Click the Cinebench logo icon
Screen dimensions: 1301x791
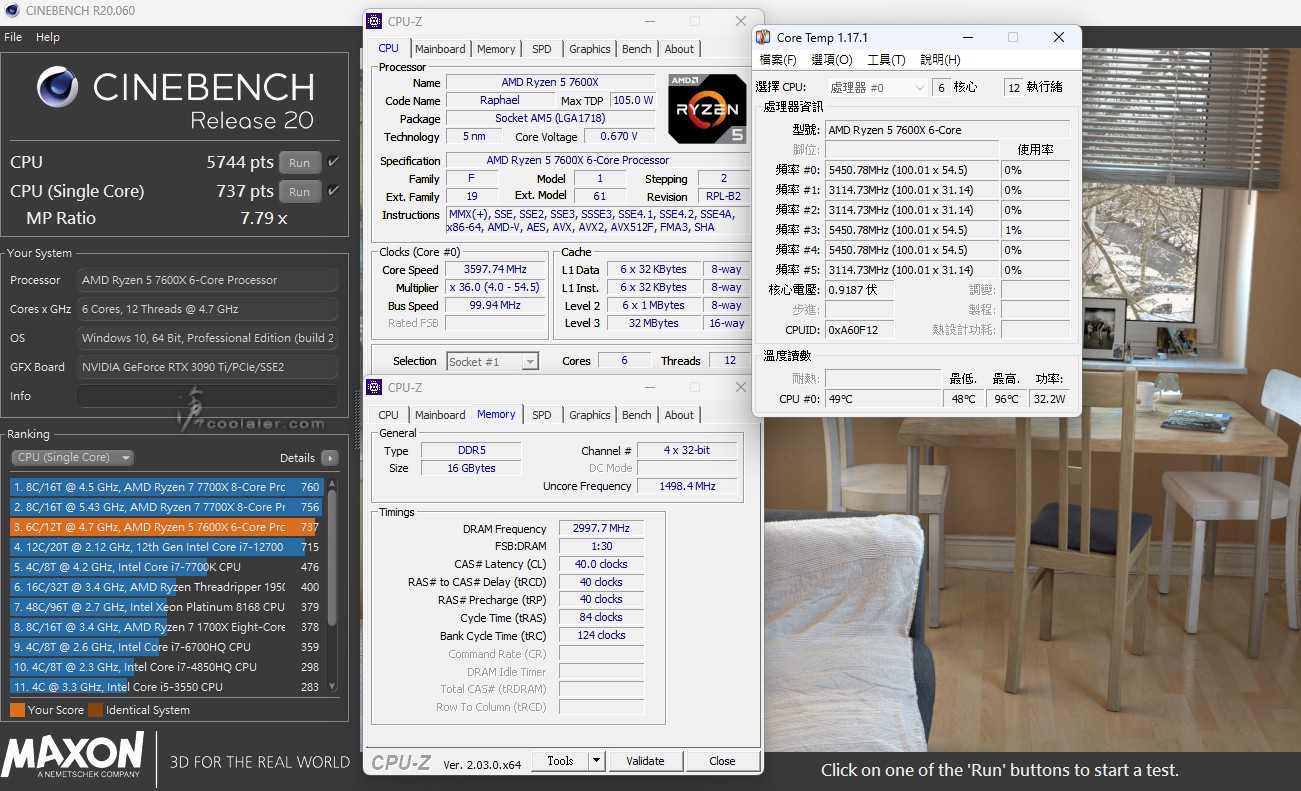(x=57, y=87)
